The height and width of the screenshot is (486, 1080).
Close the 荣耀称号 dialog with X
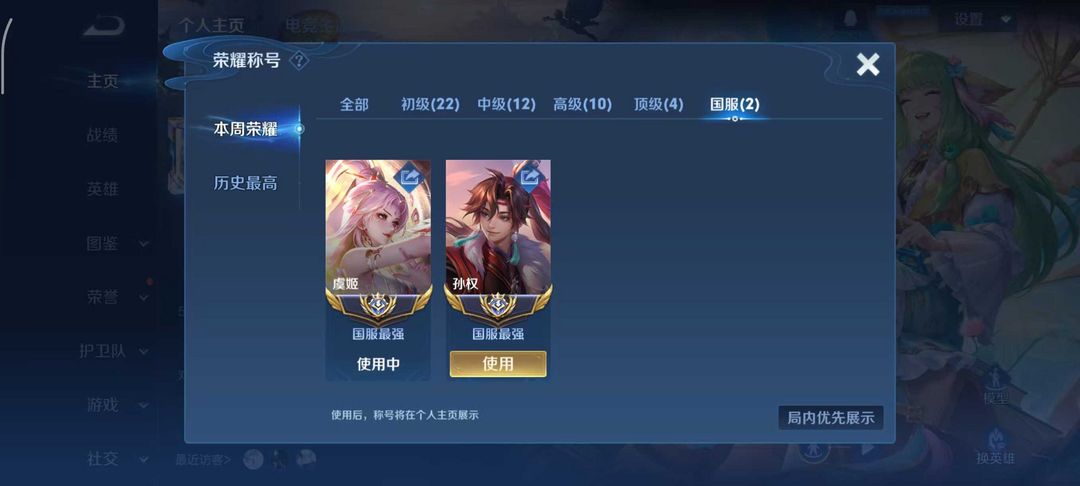click(x=868, y=65)
